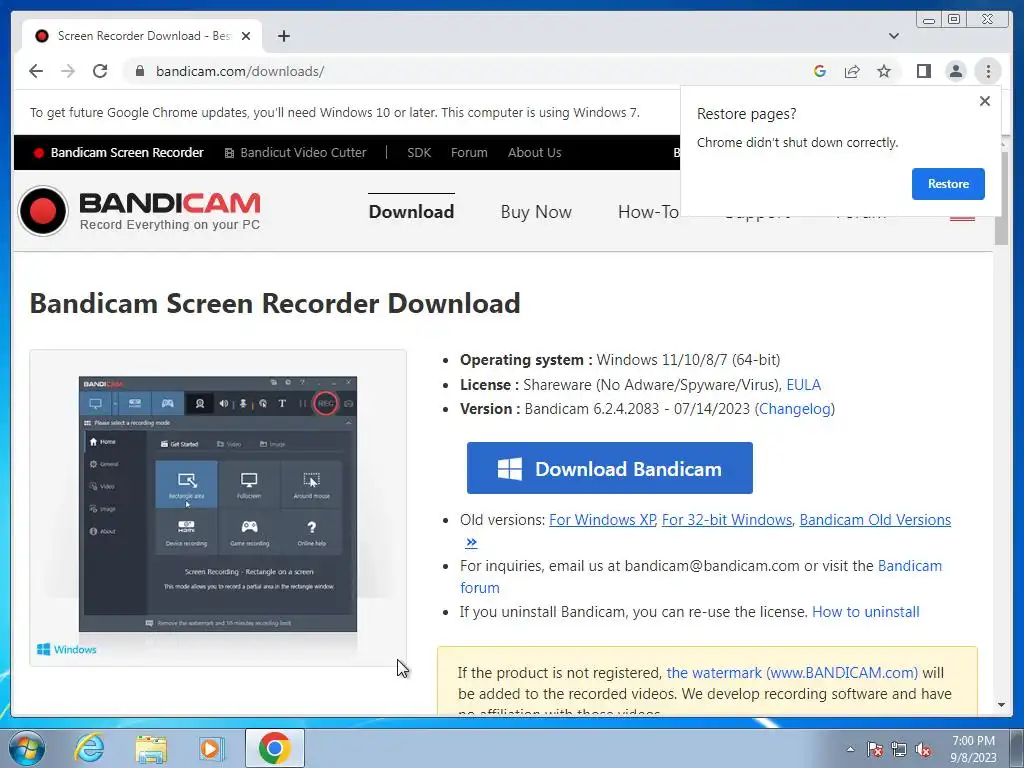Screen dimensions: 1024x768
Task: Open Windows Explorer from taskbar
Action: tap(151, 748)
